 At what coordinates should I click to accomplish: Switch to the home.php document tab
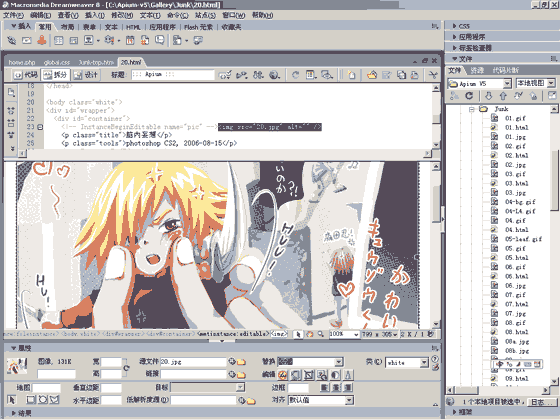pyautogui.click(x=22, y=62)
